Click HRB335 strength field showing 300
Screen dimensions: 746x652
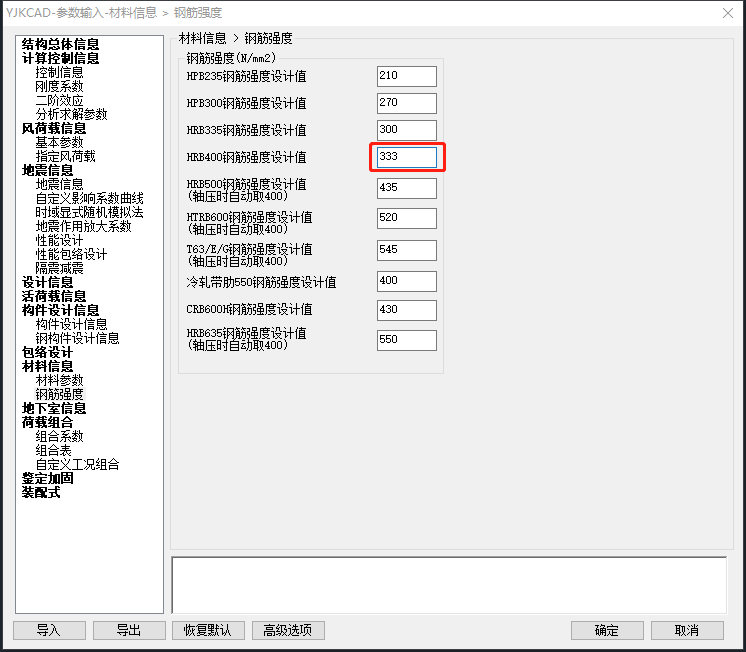407,130
